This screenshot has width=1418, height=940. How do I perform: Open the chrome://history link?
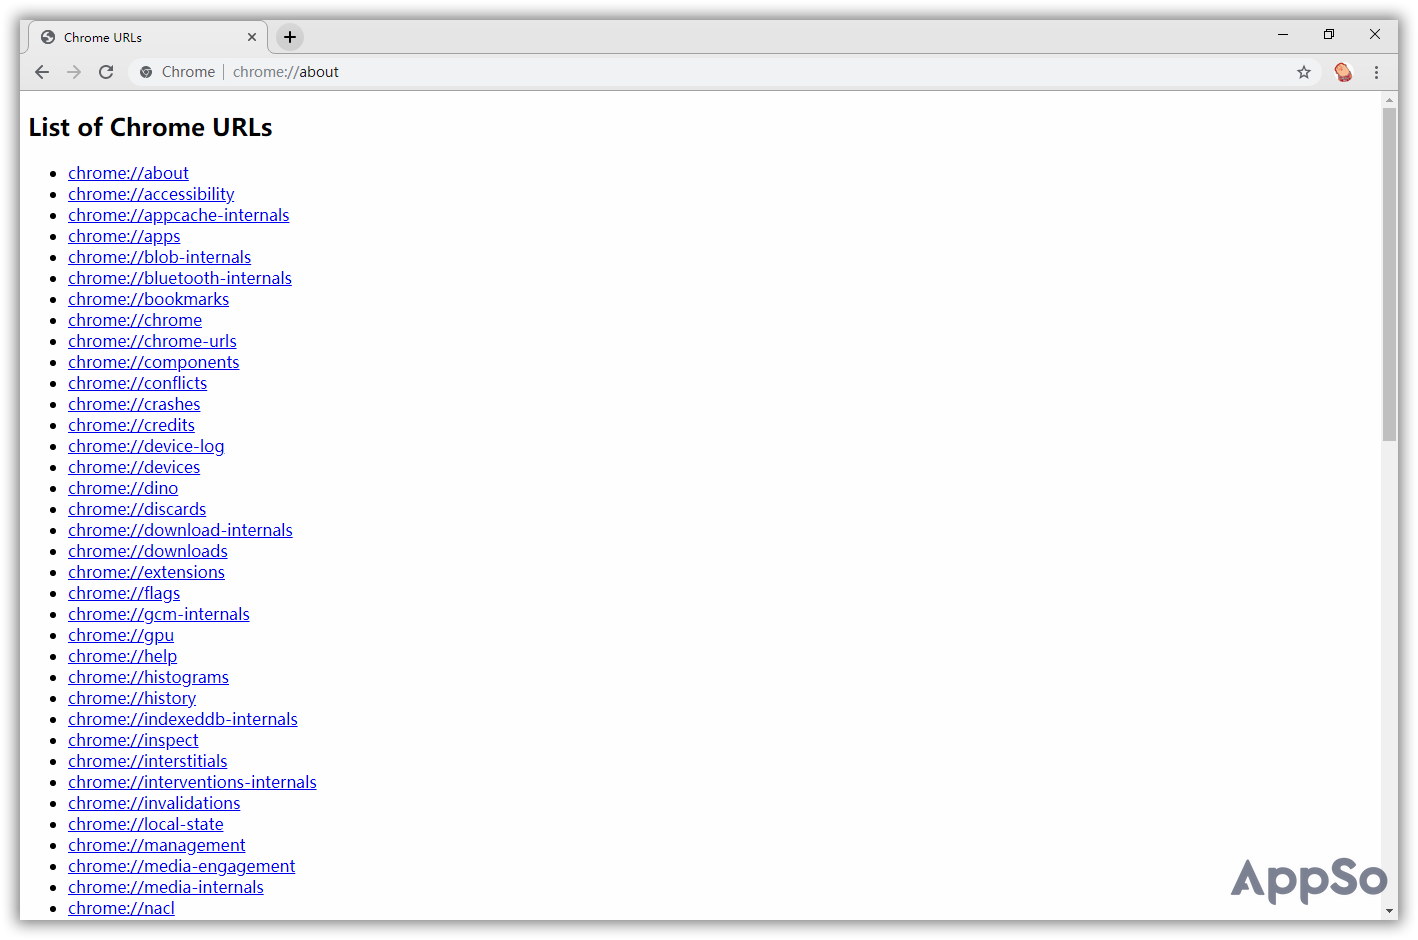(132, 698)
